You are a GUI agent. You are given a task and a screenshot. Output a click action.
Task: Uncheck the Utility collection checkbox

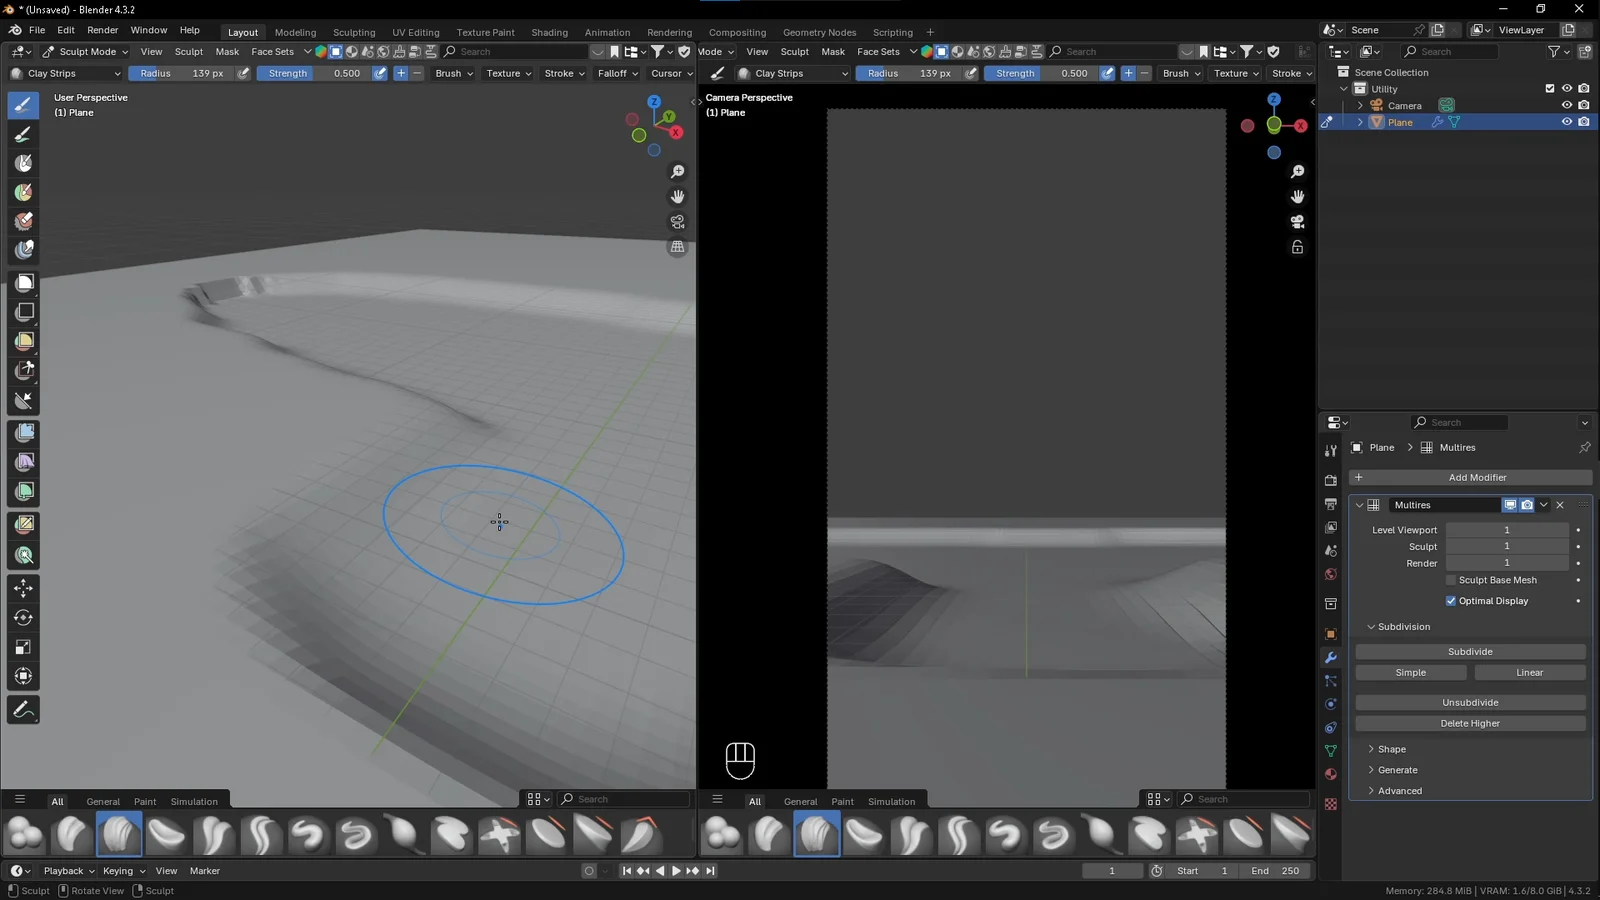pyautogui.click(x=1549, y=88)
